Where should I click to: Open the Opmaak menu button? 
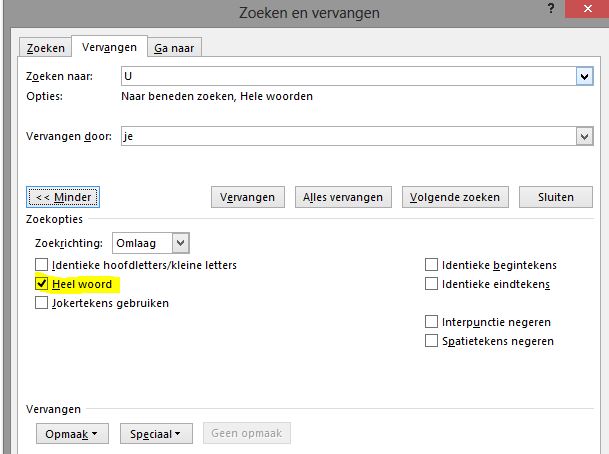point(72,434)
